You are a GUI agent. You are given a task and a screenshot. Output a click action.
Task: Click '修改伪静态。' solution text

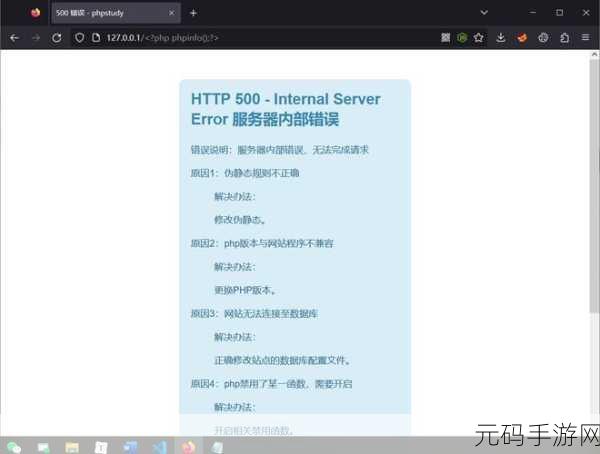pos(240,220)
